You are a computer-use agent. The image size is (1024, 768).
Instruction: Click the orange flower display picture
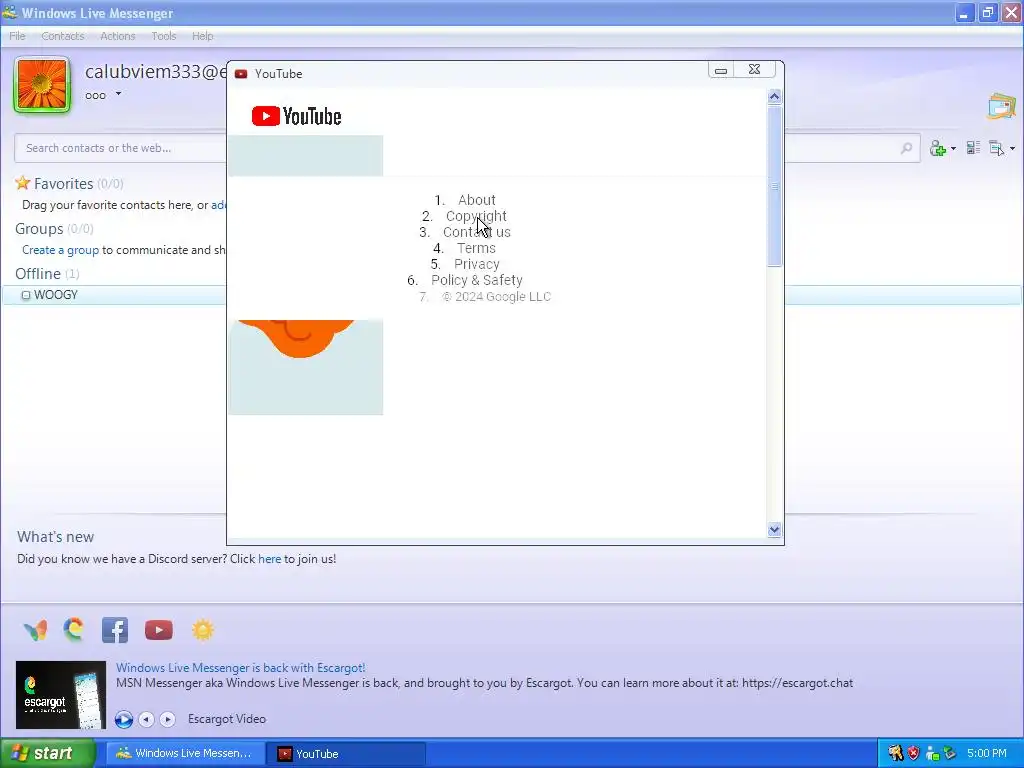[x=42, y=85]
